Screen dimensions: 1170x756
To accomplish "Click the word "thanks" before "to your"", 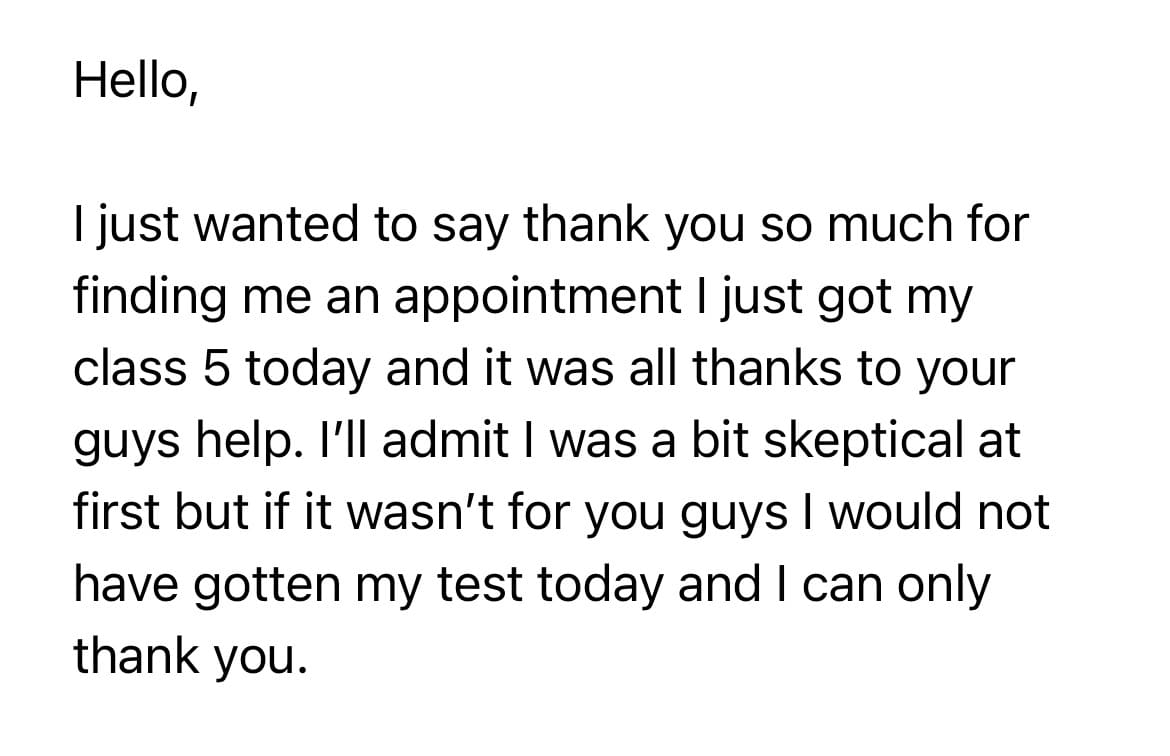I will [767, 368].
